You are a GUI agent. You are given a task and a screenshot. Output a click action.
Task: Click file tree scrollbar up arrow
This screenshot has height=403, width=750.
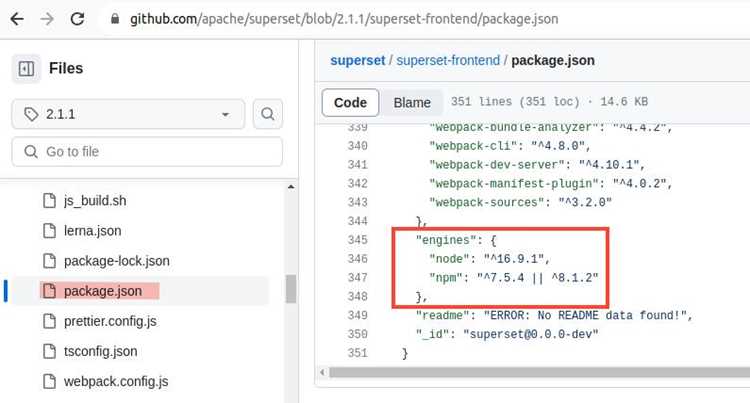point(291,187)
